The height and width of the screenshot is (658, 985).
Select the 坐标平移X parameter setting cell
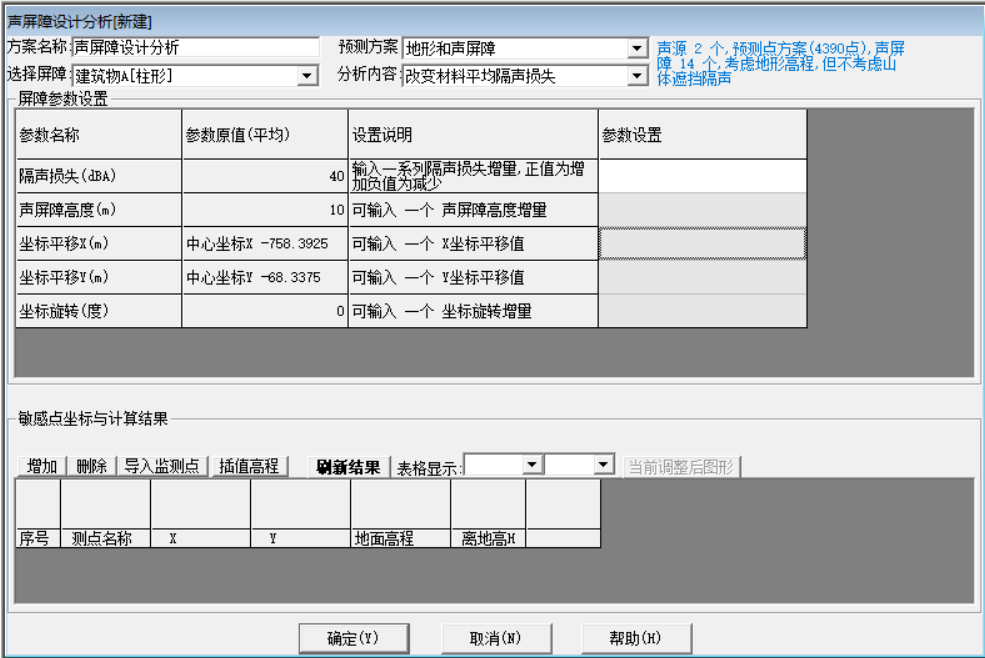[701, 244]
